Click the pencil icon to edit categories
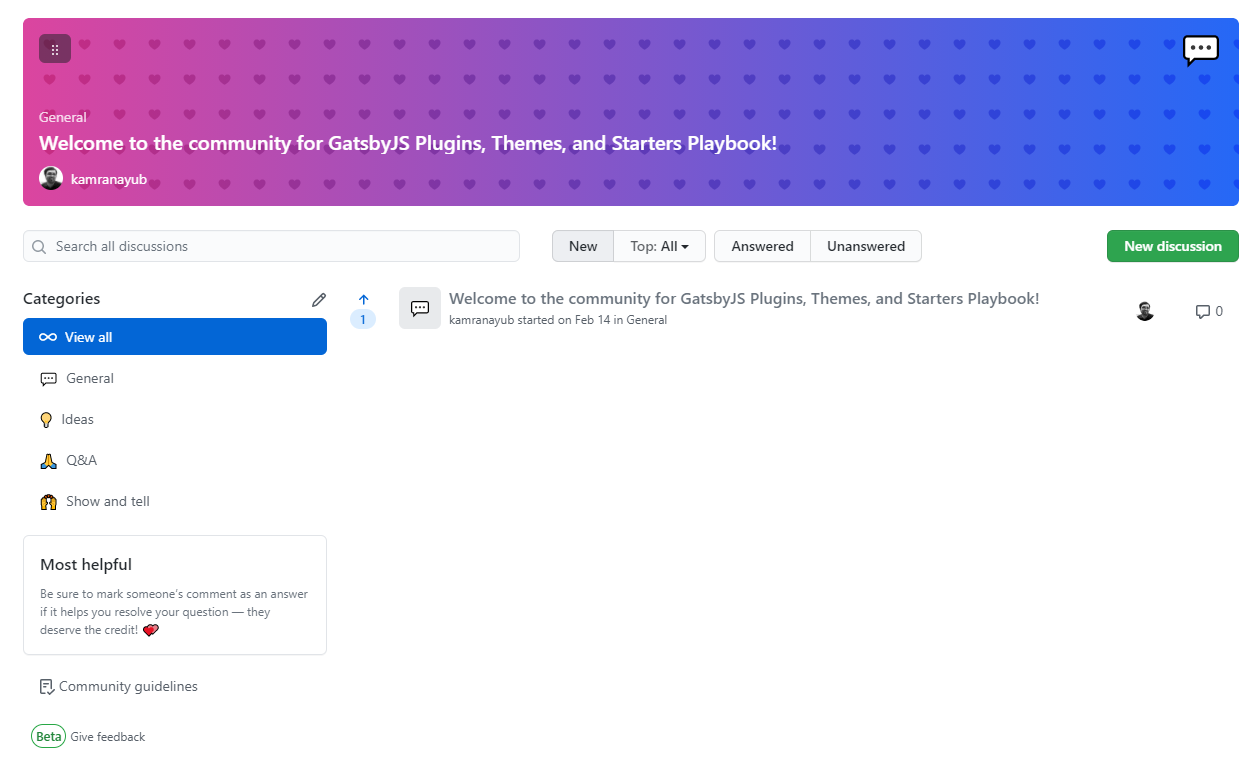 click(x=319, y=299)
